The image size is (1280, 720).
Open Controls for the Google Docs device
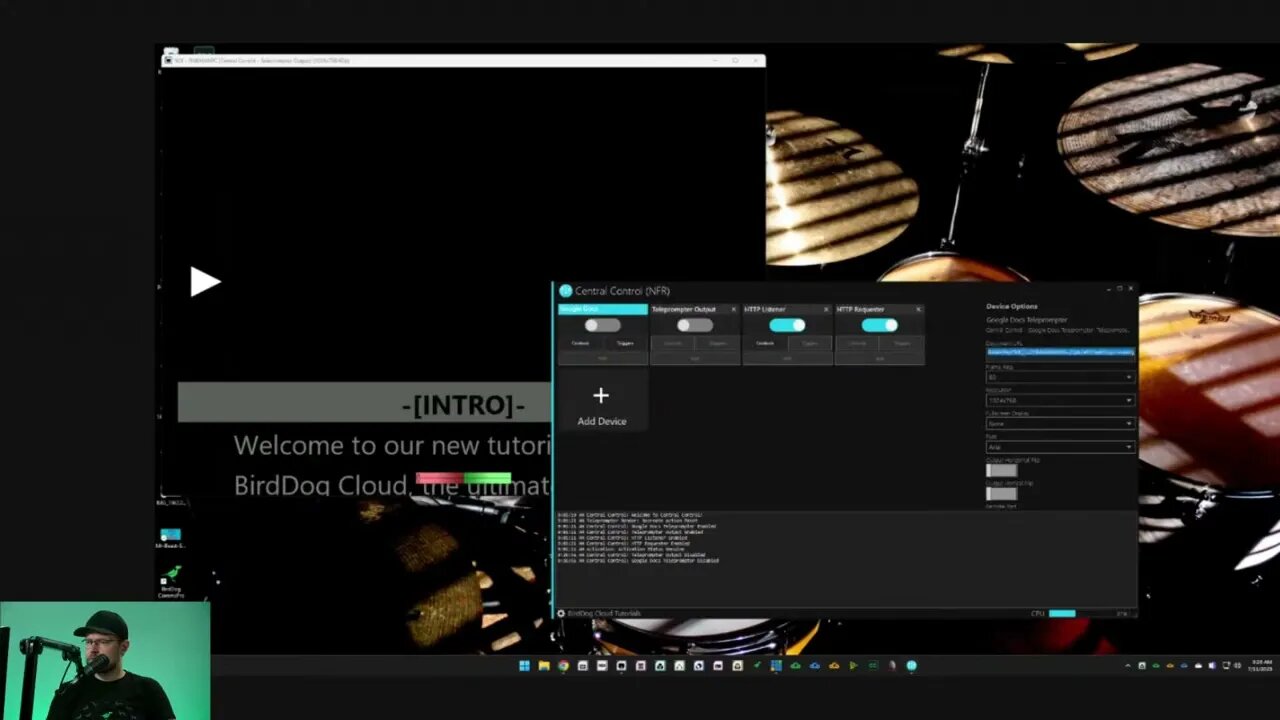pos(580,343)
